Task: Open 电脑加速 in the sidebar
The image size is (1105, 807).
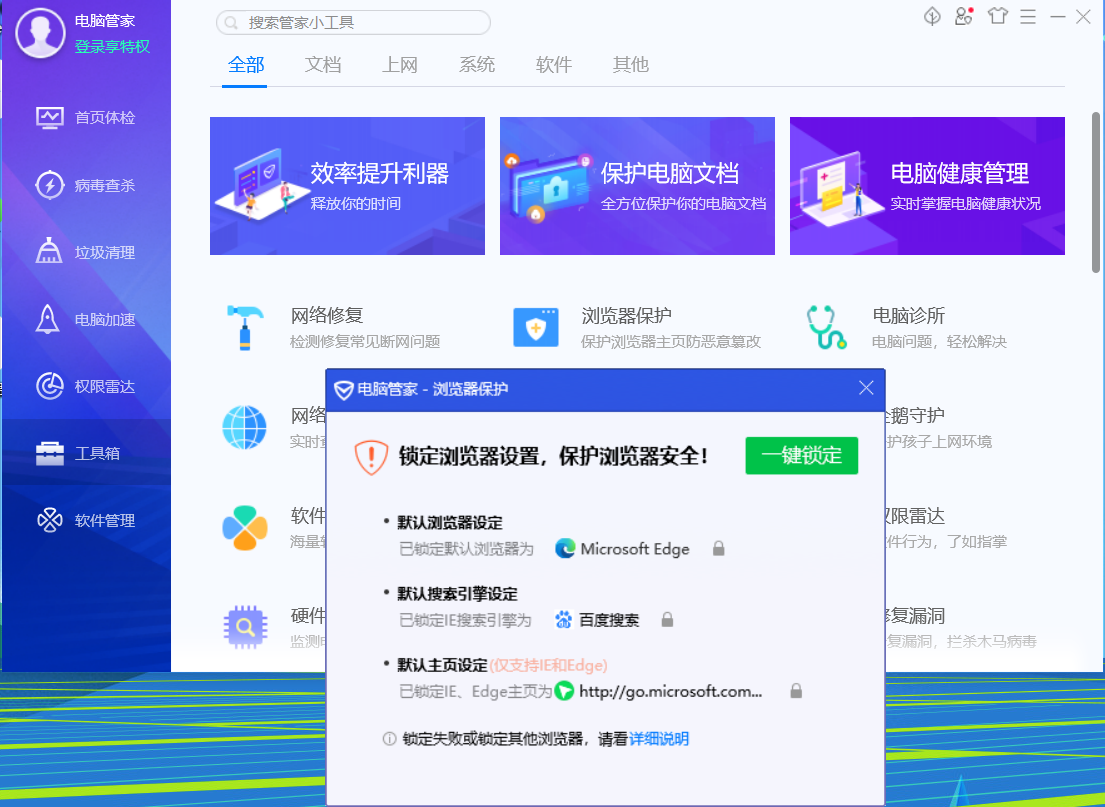Action: (x=86, y=319)
